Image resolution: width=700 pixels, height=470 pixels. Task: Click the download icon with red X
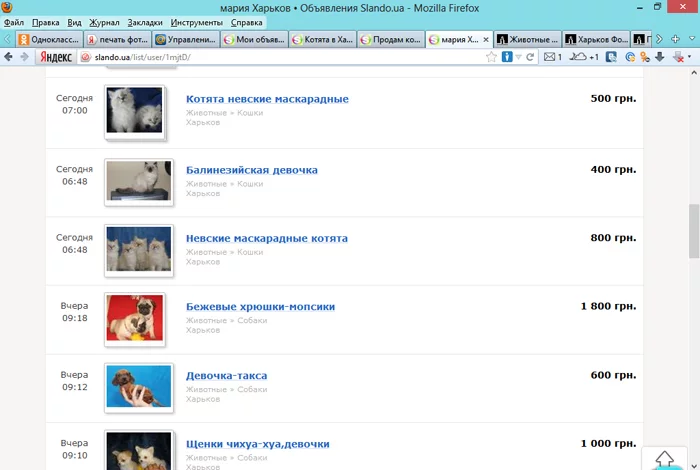point(678,57)
